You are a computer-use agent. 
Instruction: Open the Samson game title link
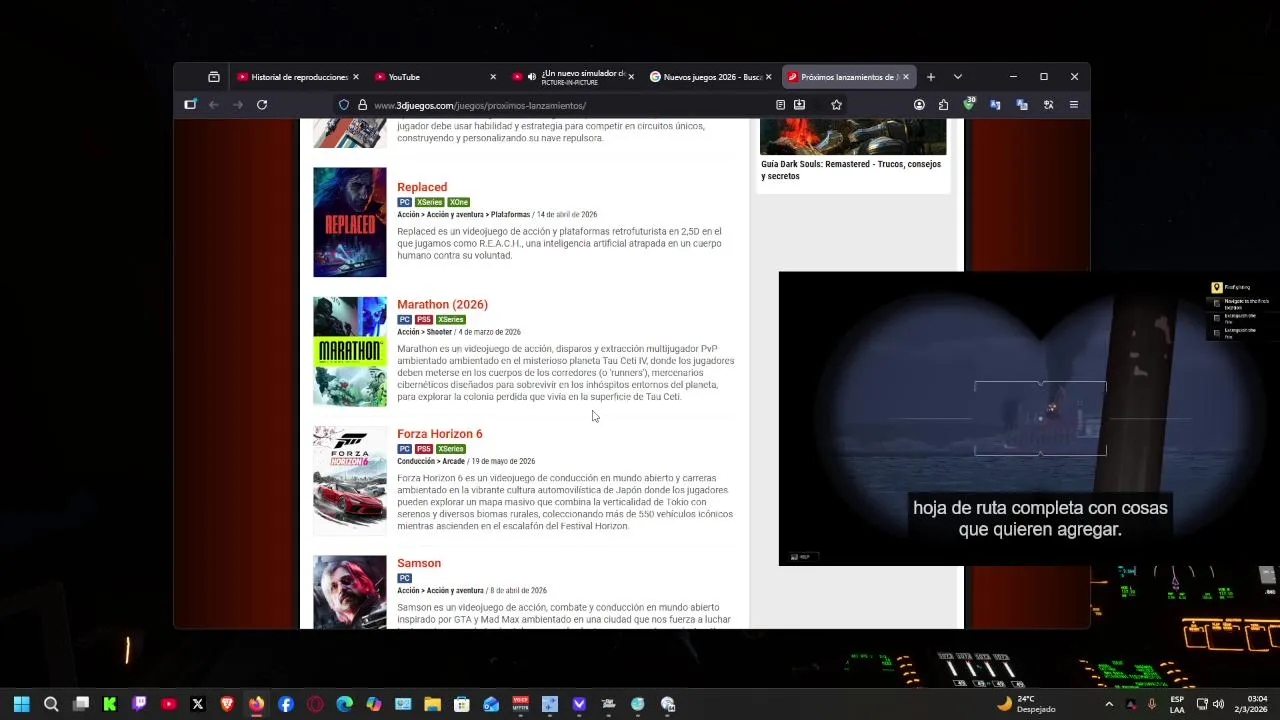(419, 563)
